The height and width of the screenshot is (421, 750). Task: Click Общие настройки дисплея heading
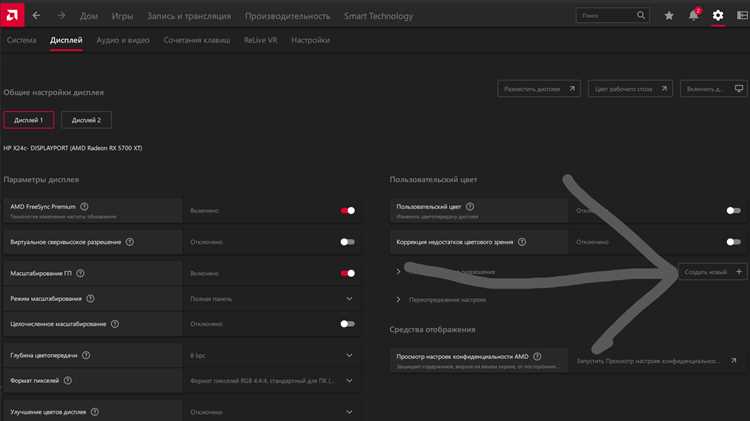(x=54, y=92)
